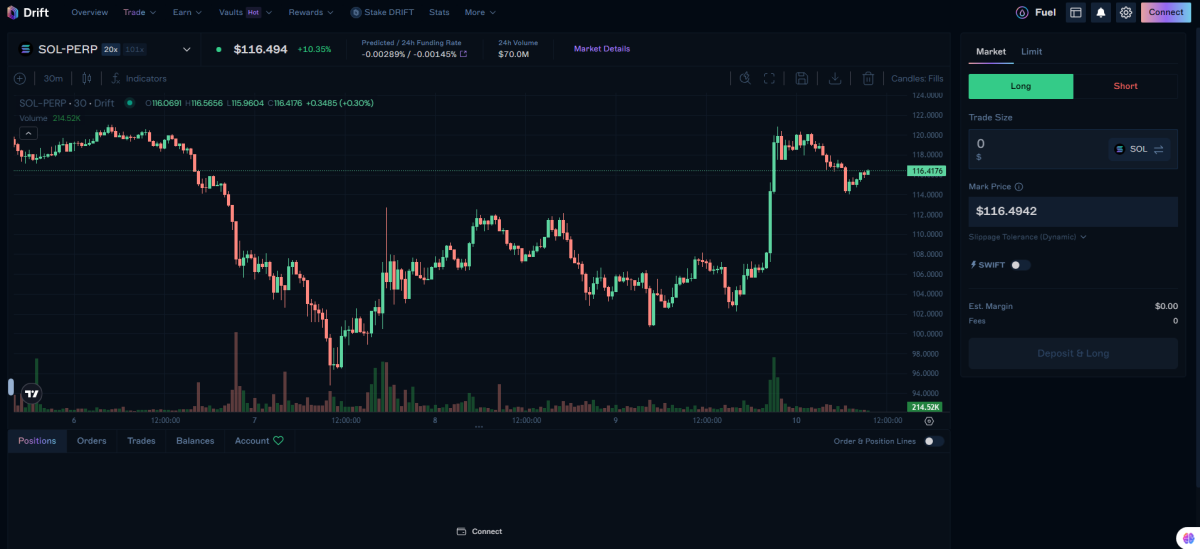Click Account health heart icon
This screenshot has height=549, width=1200.
click(278, 440)
